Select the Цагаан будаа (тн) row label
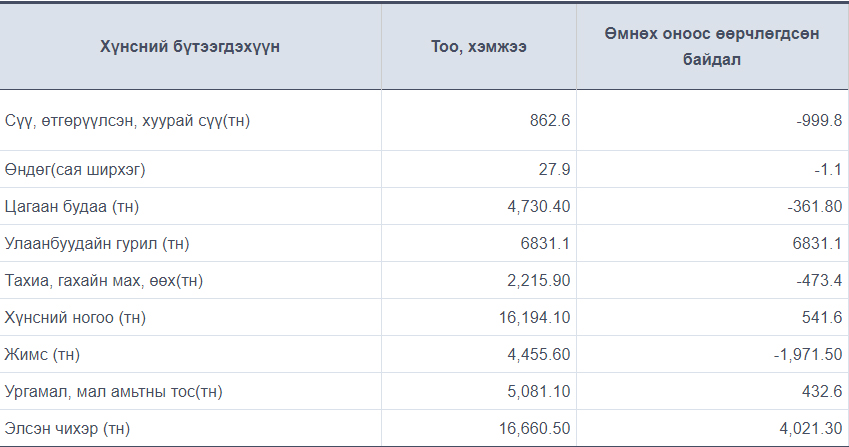This screenshot has width=849, height=447. click(x=71, y=207)
